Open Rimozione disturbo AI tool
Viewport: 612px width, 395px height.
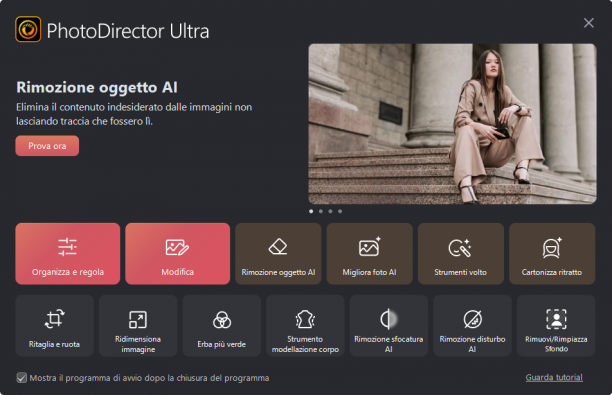coord(472,326)
